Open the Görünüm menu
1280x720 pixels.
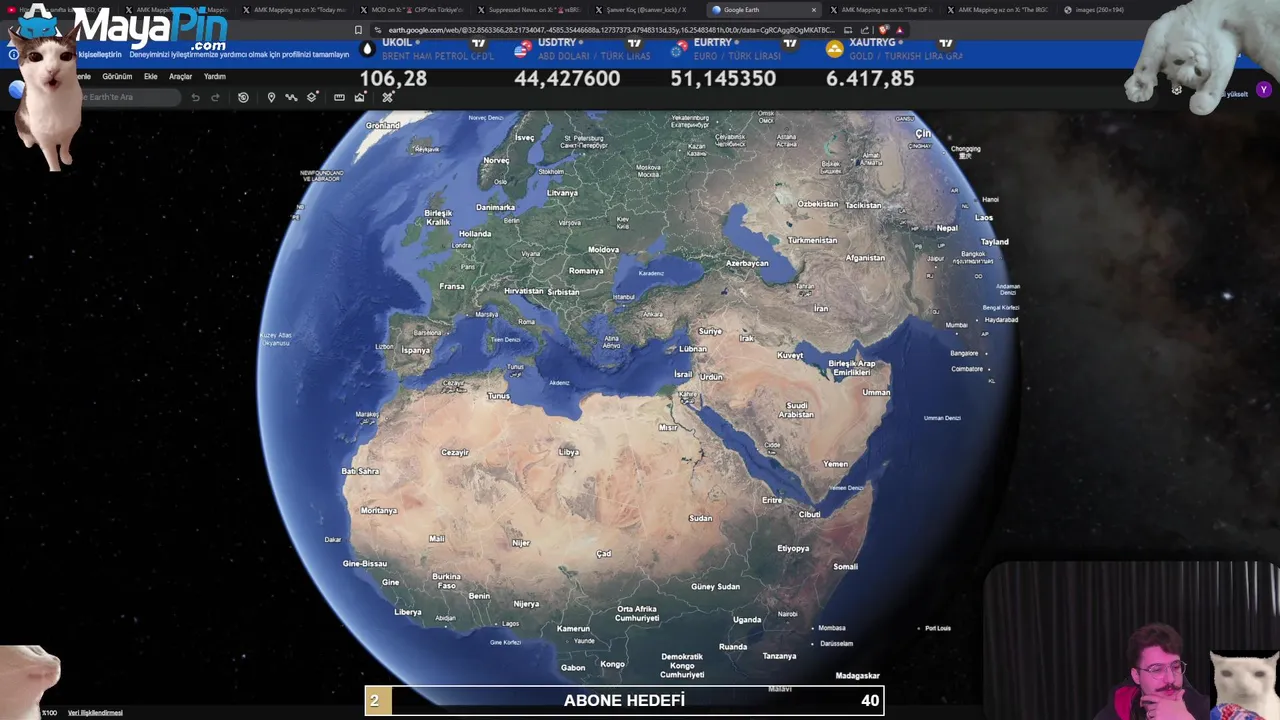[x=117, y=77]
